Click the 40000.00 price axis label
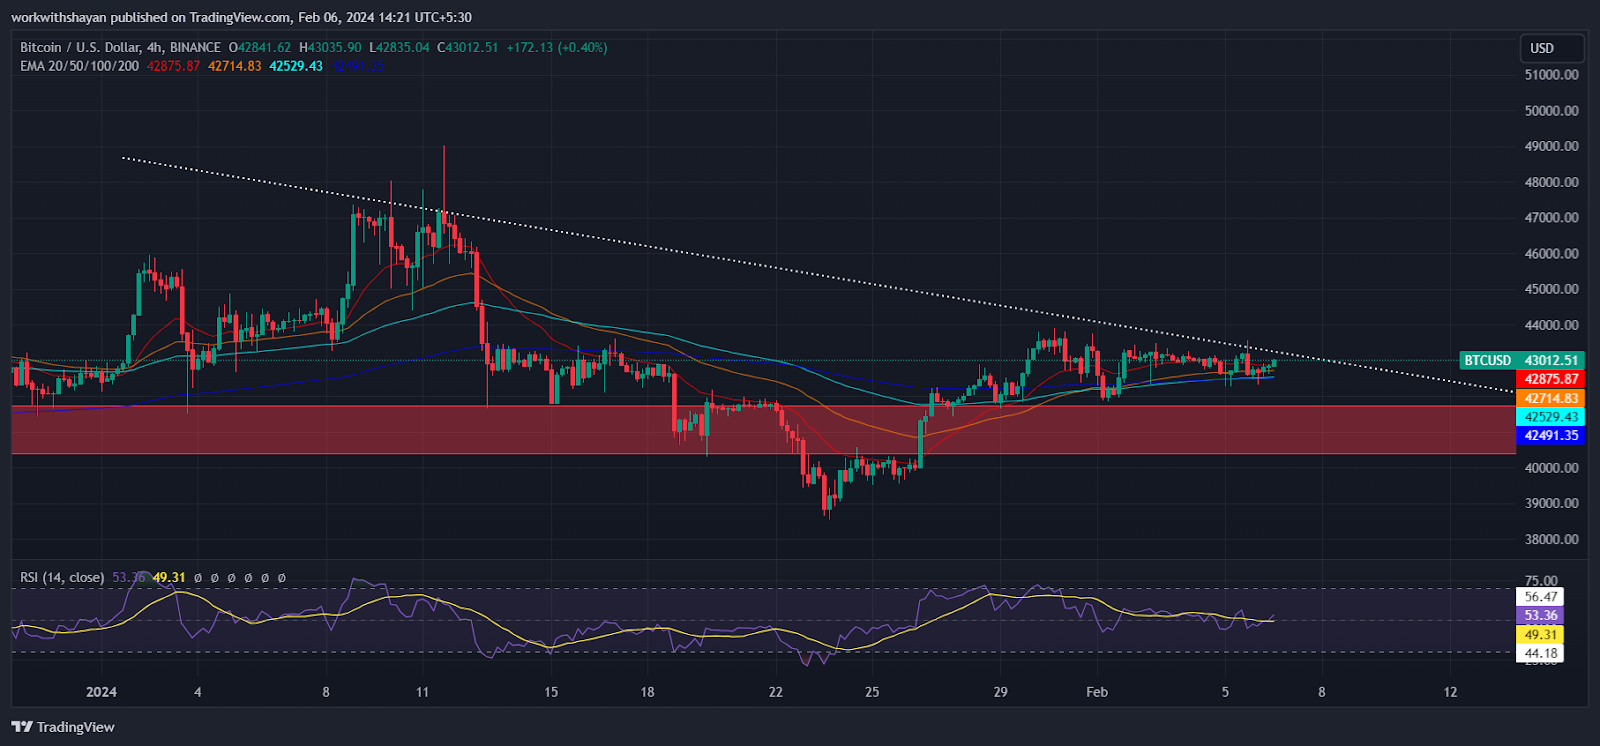 tap(1552, 468)
